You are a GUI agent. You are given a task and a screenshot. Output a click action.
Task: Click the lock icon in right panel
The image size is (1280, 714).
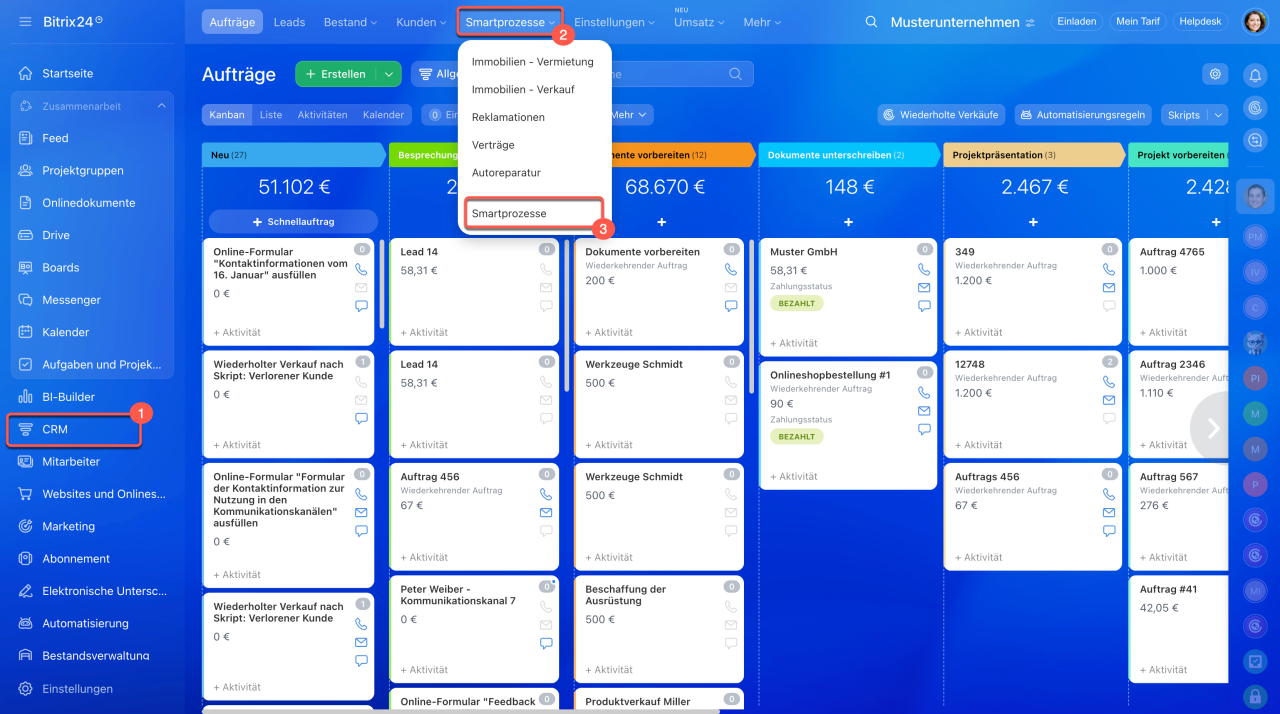coord(1254,695)
